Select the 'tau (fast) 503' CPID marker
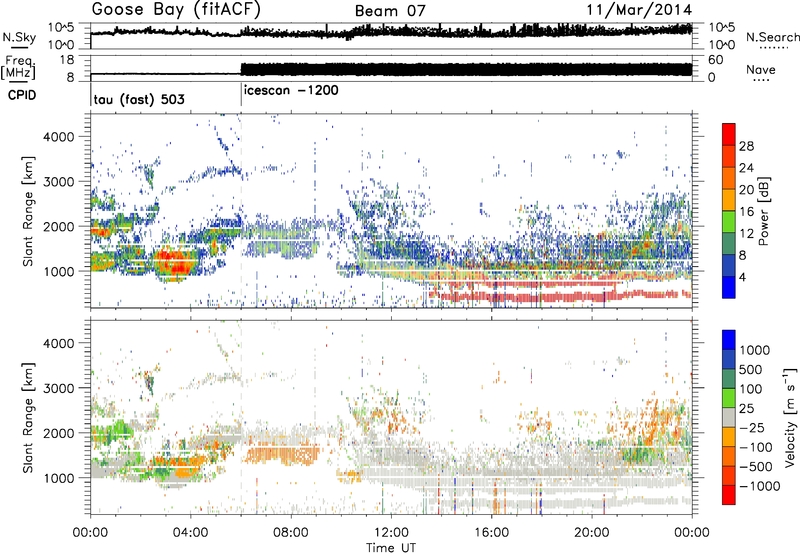Image resolution: width=800 pixels, height=554 pixels. (x=139, y=99)
